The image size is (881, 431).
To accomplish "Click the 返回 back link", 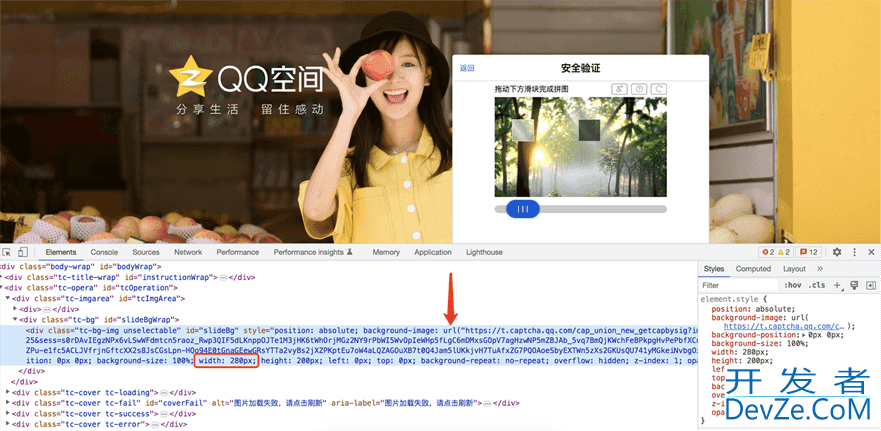I will click(467, 69).
